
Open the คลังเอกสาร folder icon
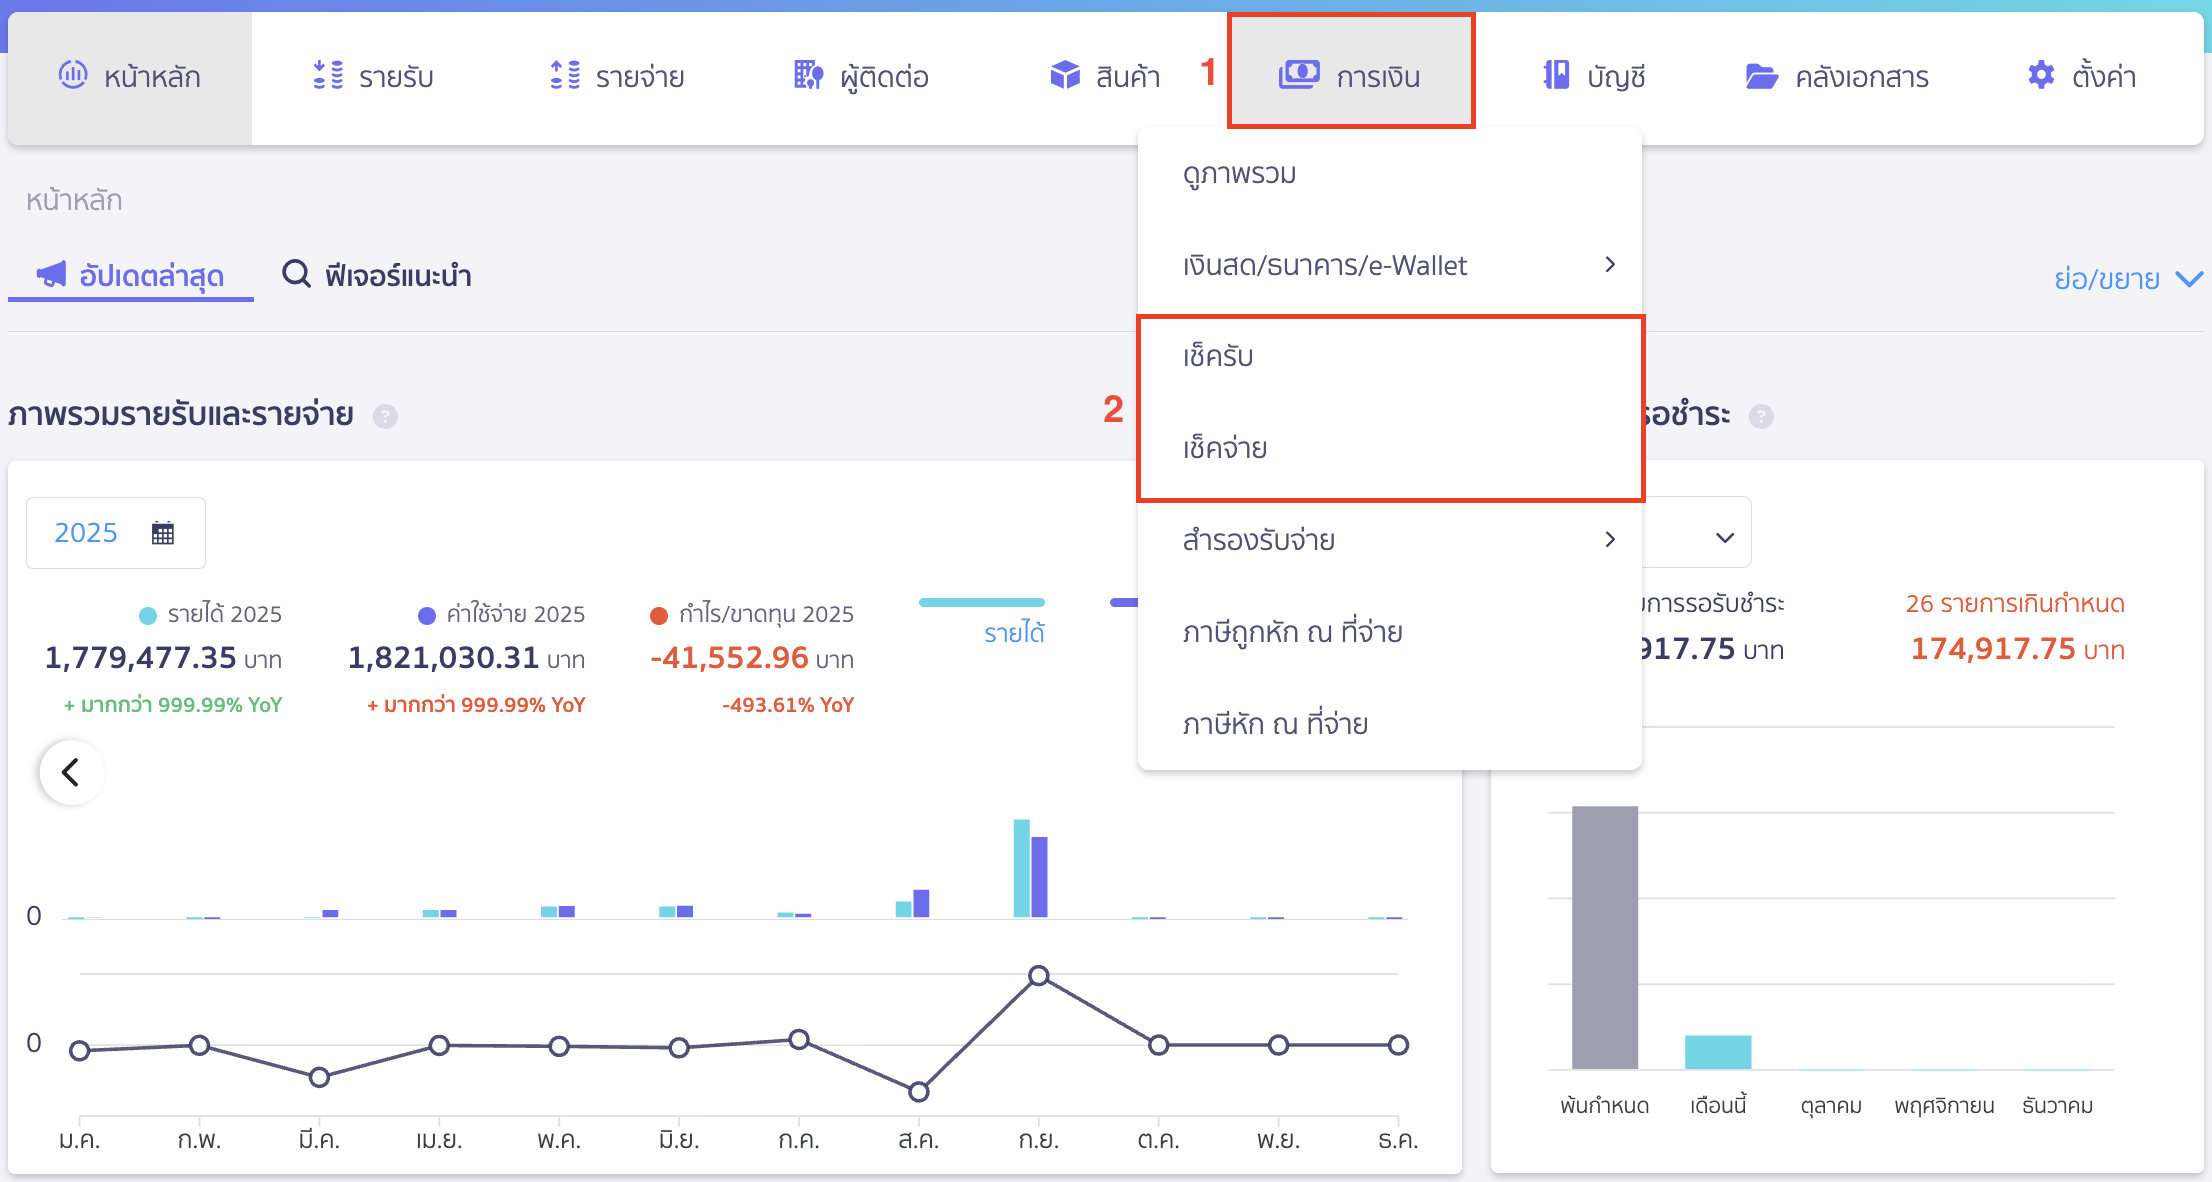[1761, 76]
